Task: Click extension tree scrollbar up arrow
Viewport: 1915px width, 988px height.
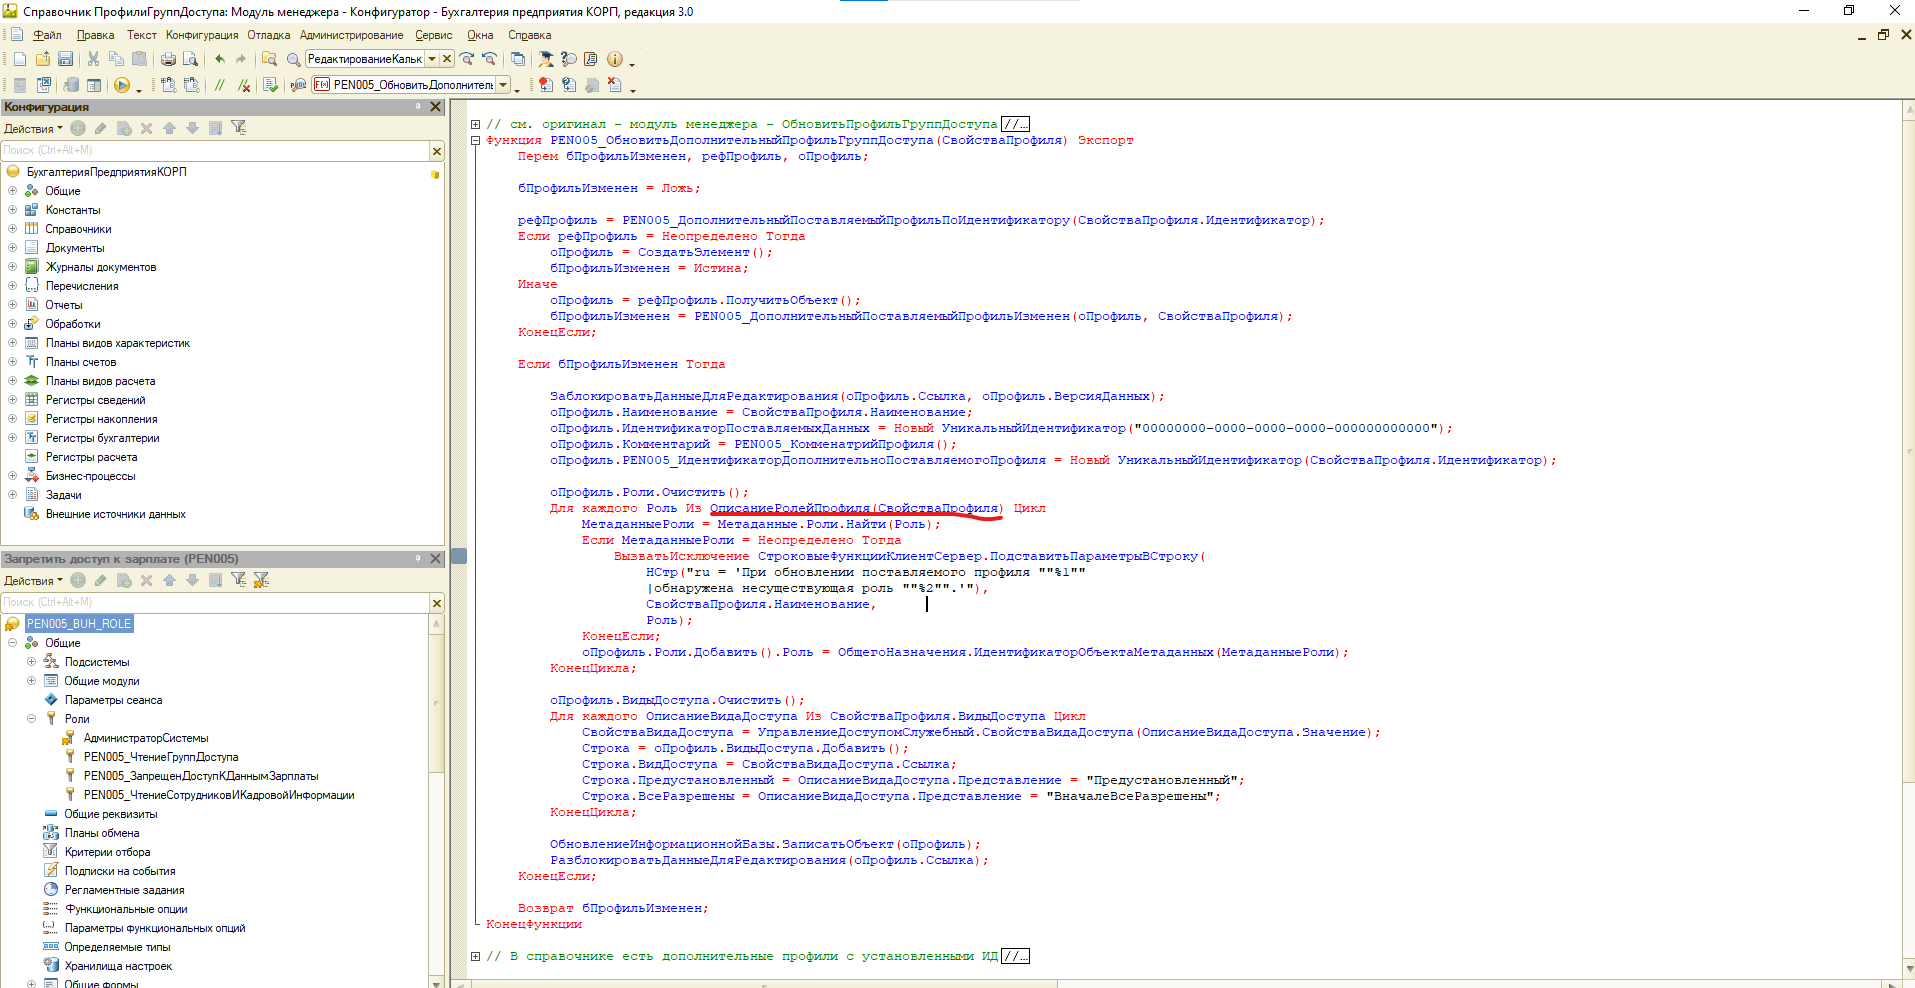Action: [x=437, y=623]
